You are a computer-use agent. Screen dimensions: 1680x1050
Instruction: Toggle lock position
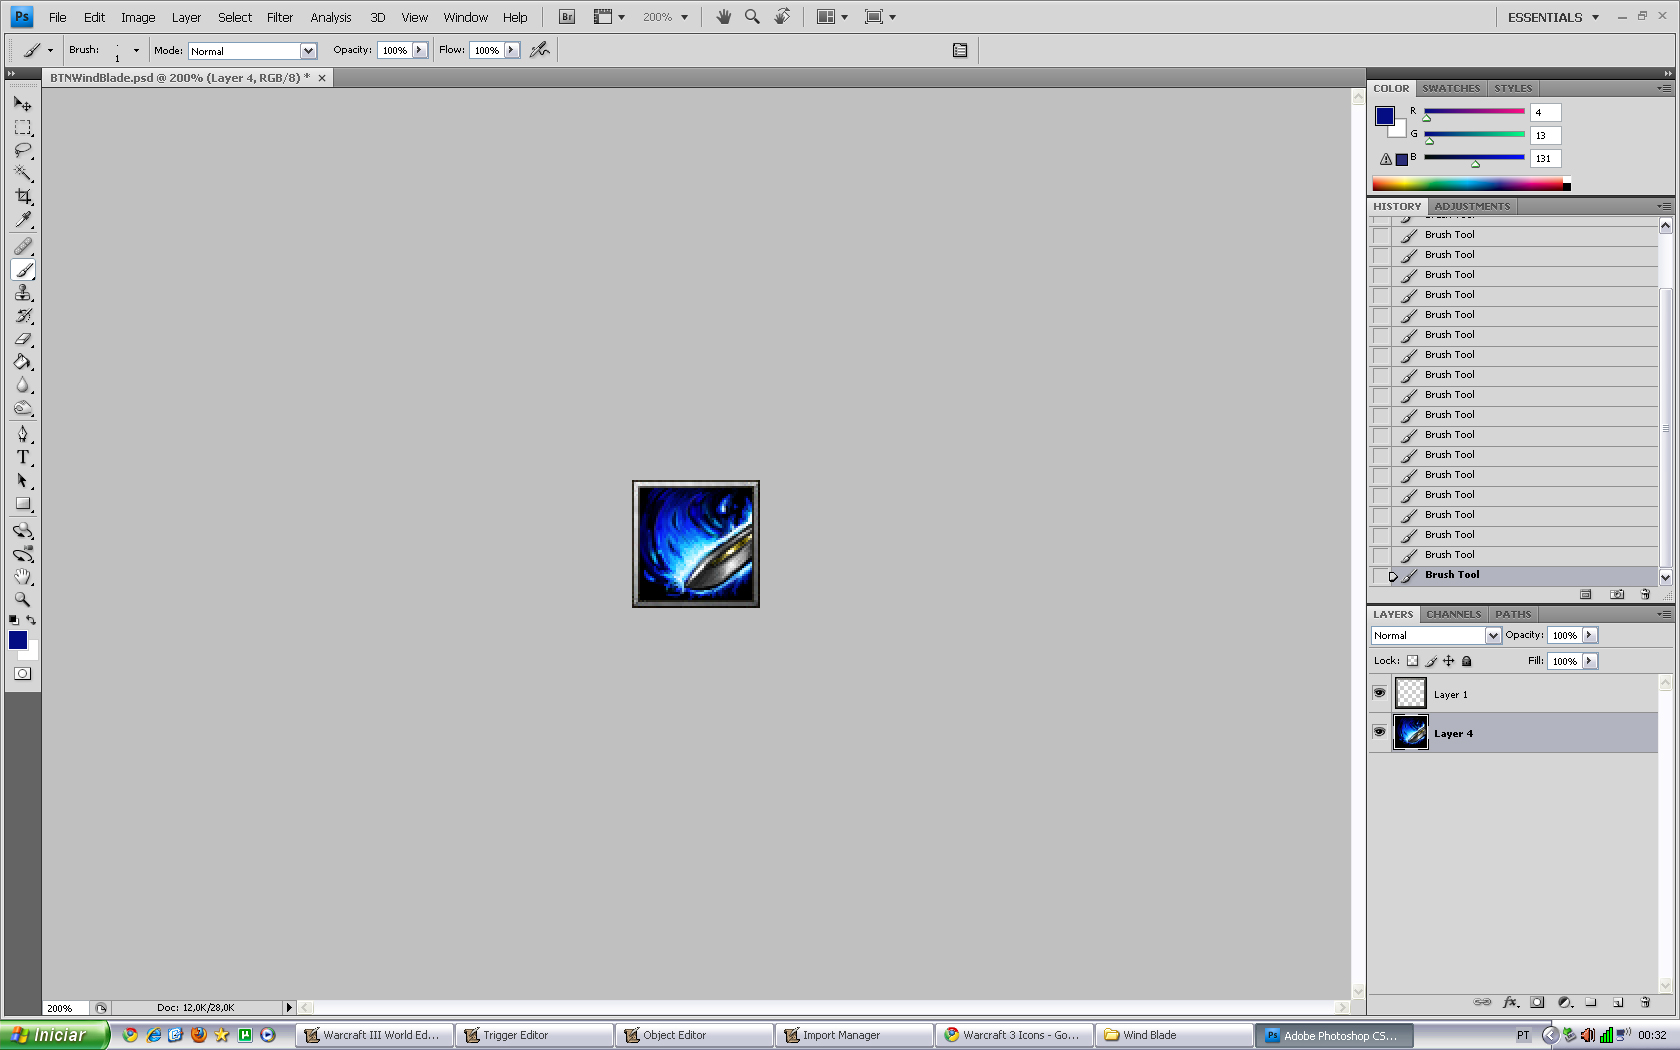click(x=1449, y=661)
